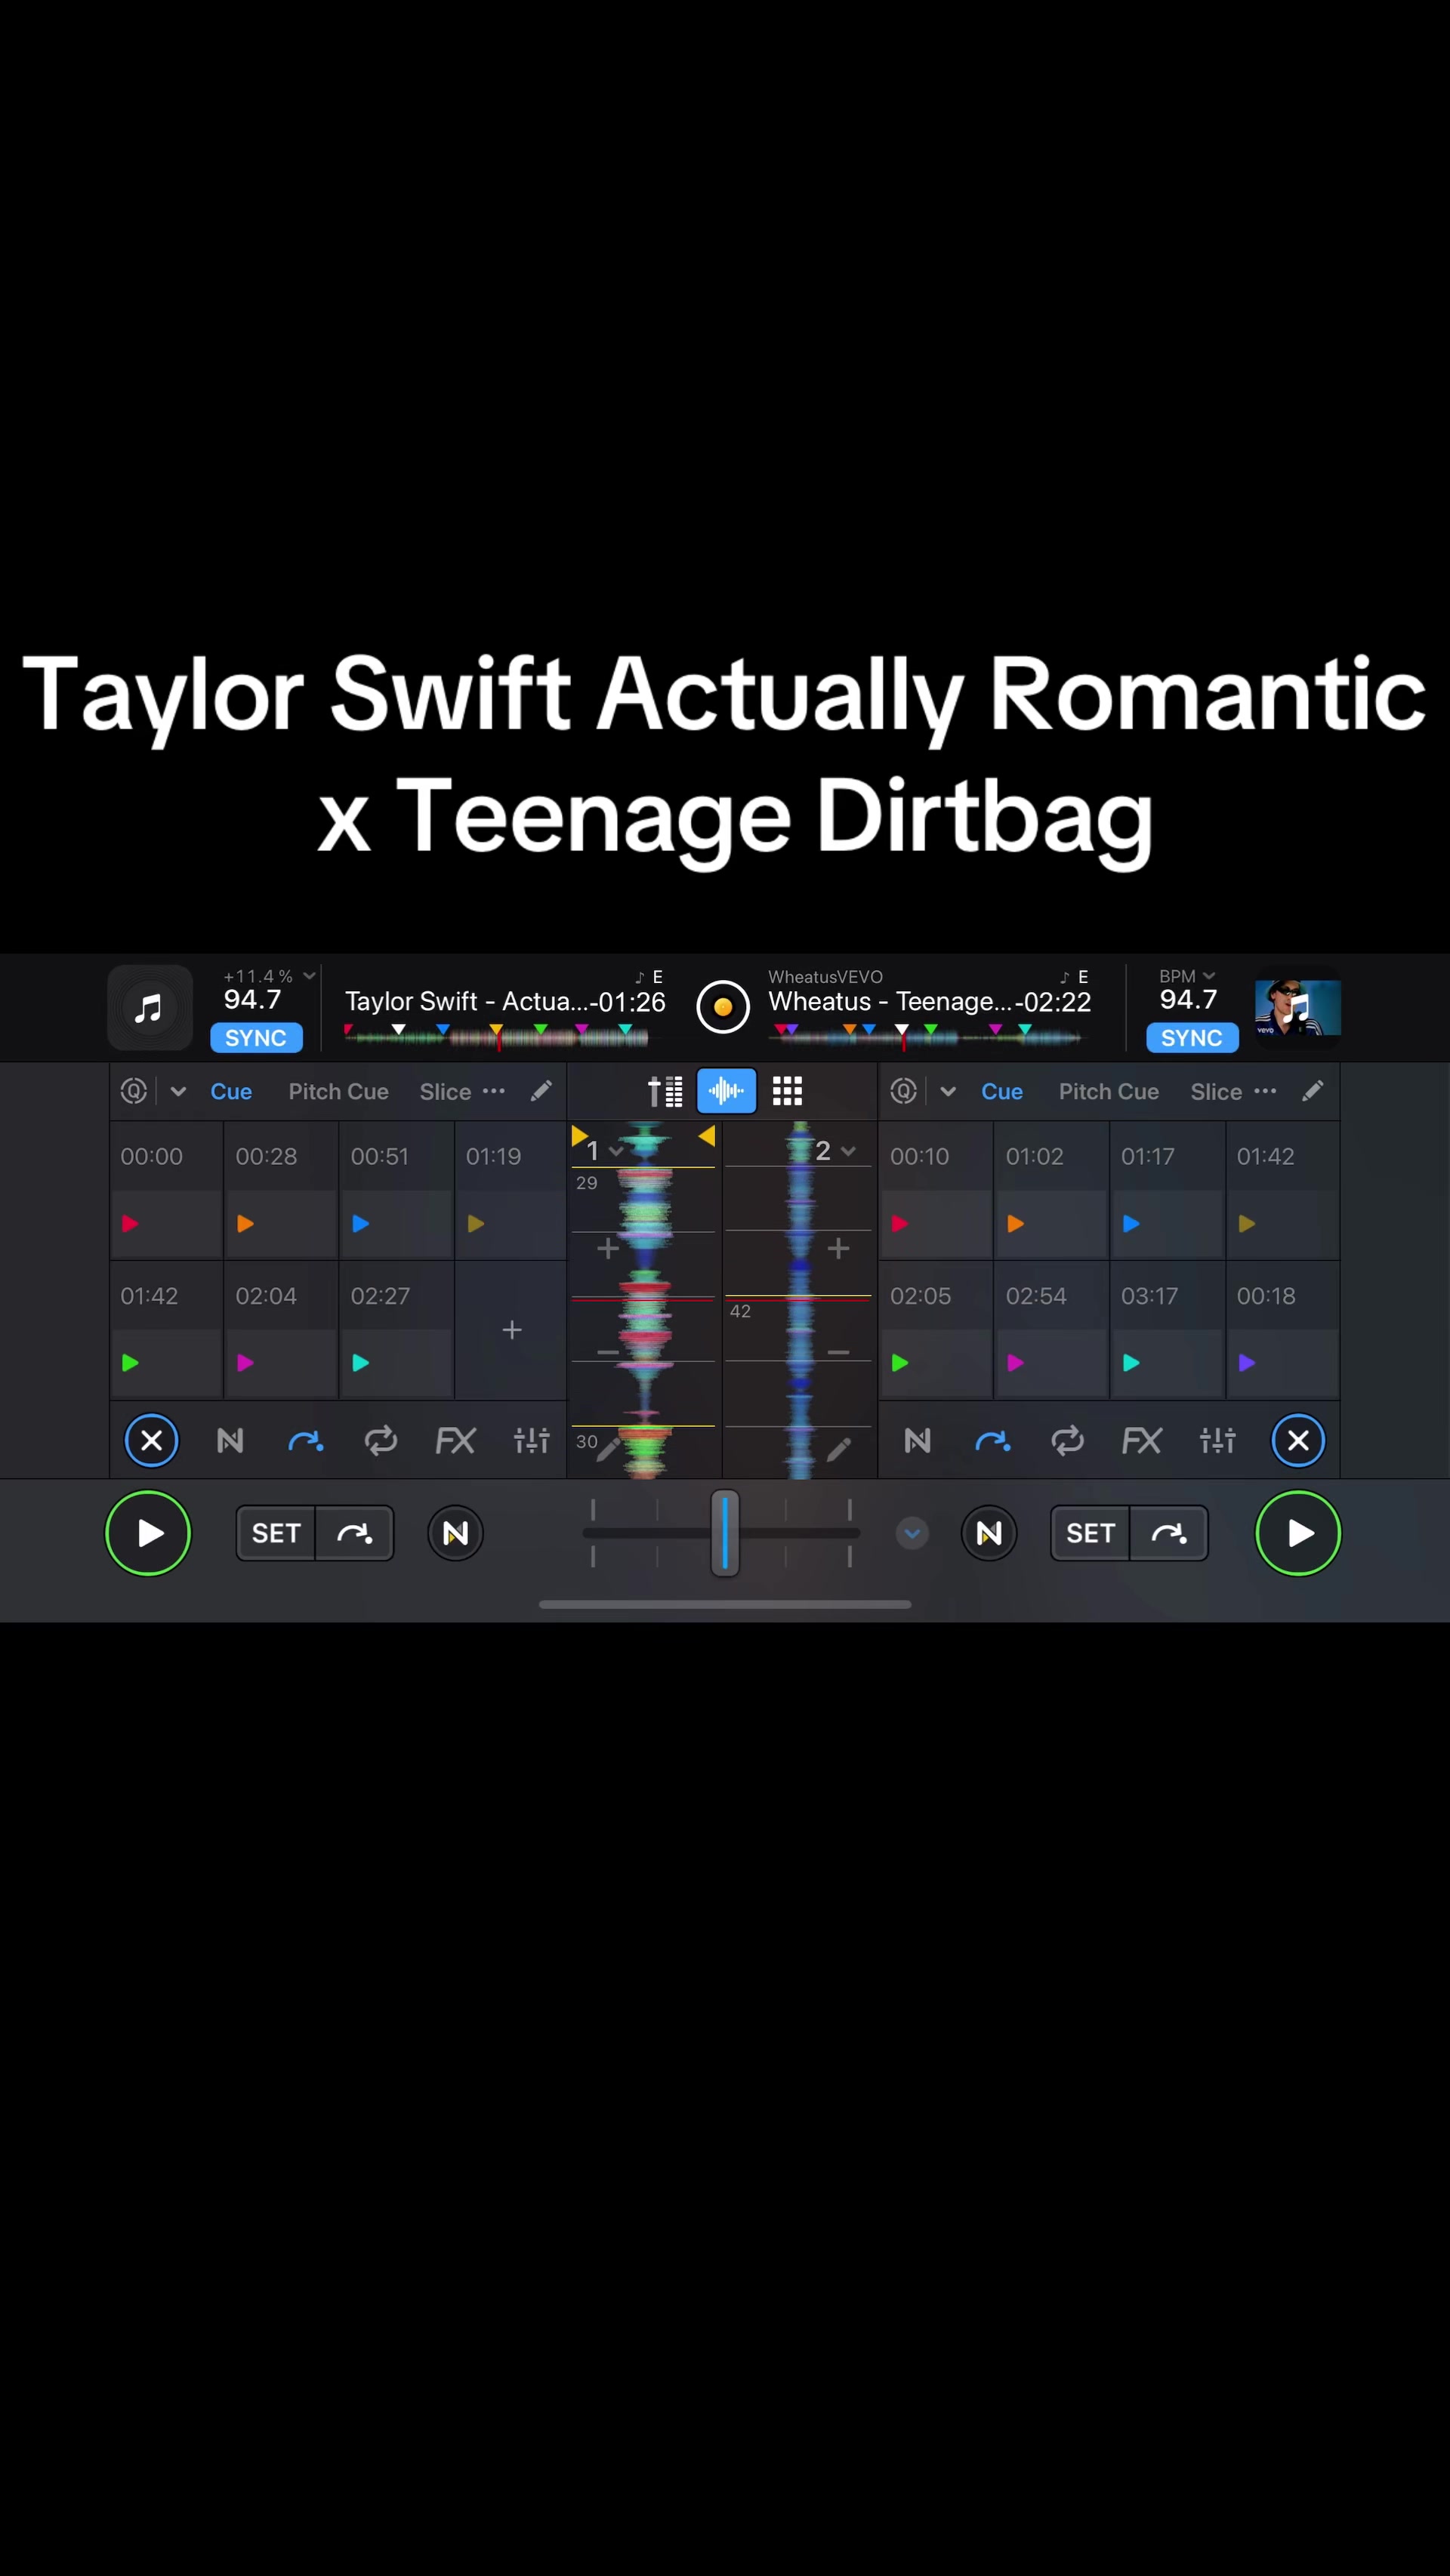
Task: Select the Slice tab on deck 2
Action: (x=1216, y=1091)
